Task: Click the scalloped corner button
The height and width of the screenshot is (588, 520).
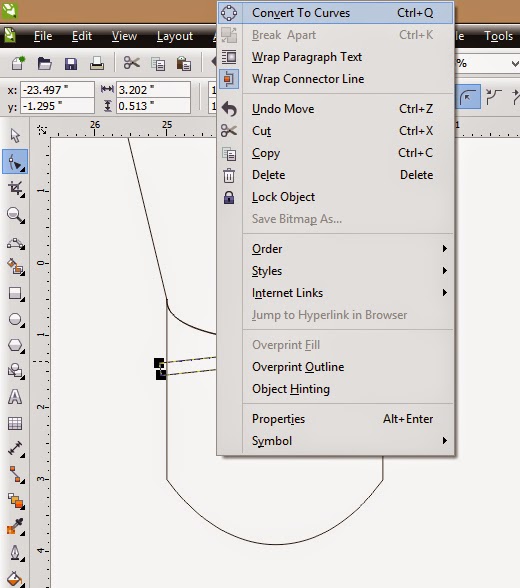Action: tap(493, 97)
